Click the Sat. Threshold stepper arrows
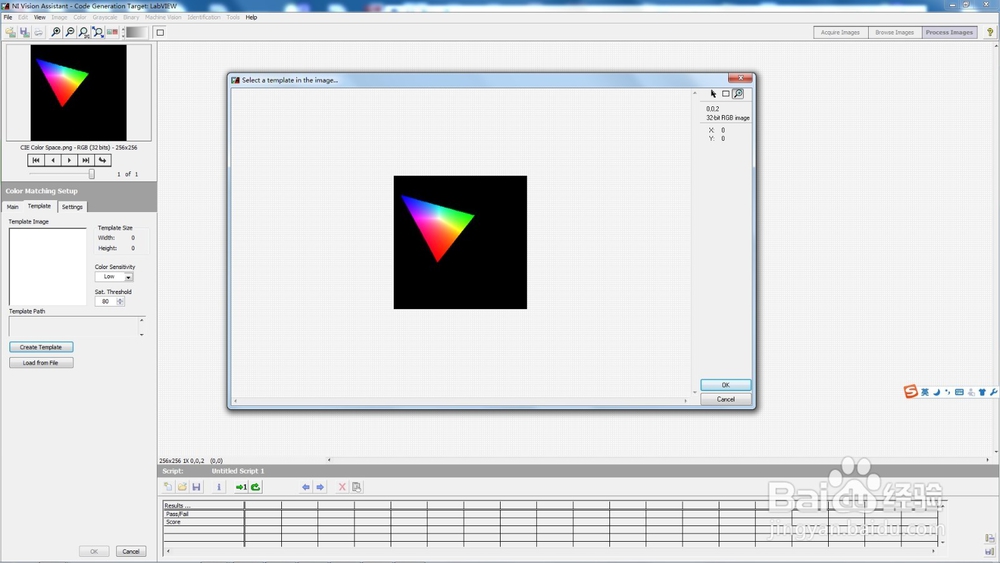This screenshot has height=563, width=1000. coord(120,302)
